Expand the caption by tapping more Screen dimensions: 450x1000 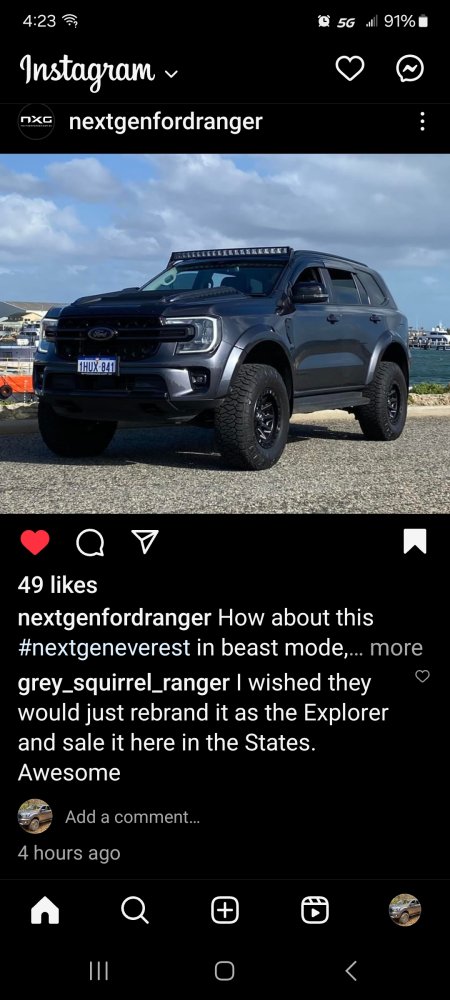click(396, 648)
